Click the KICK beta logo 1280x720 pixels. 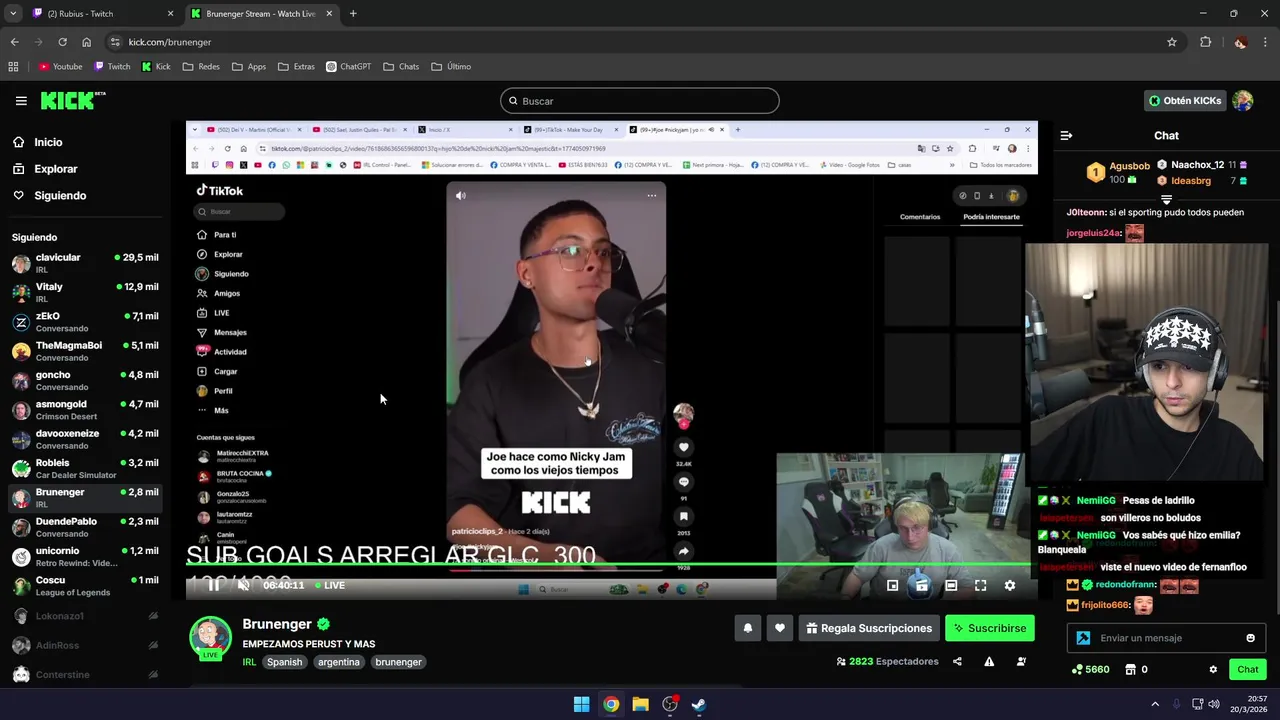(73, 101)
